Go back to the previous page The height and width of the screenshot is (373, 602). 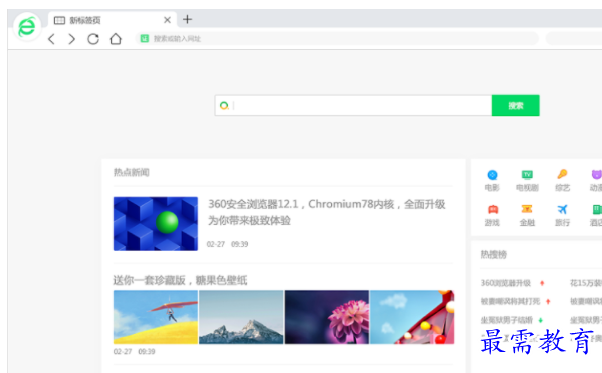(51, 39)
